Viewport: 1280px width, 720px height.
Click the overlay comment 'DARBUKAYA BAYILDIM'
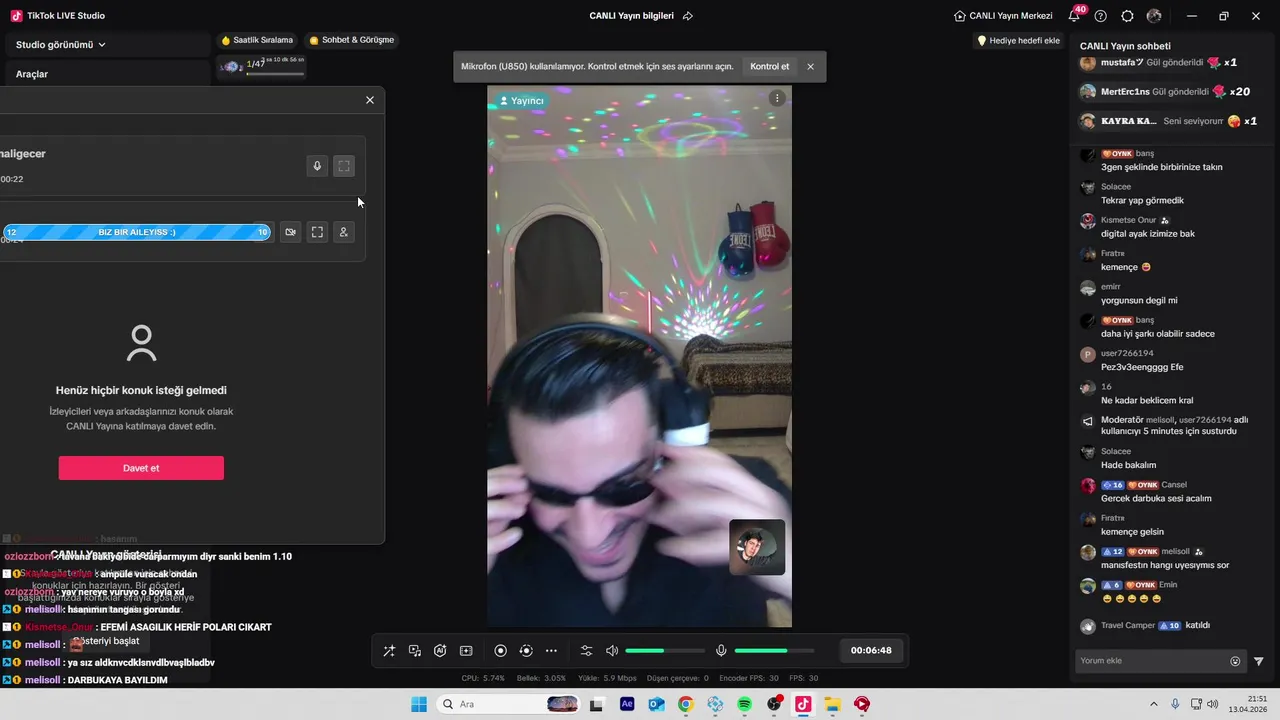[117, 680]
